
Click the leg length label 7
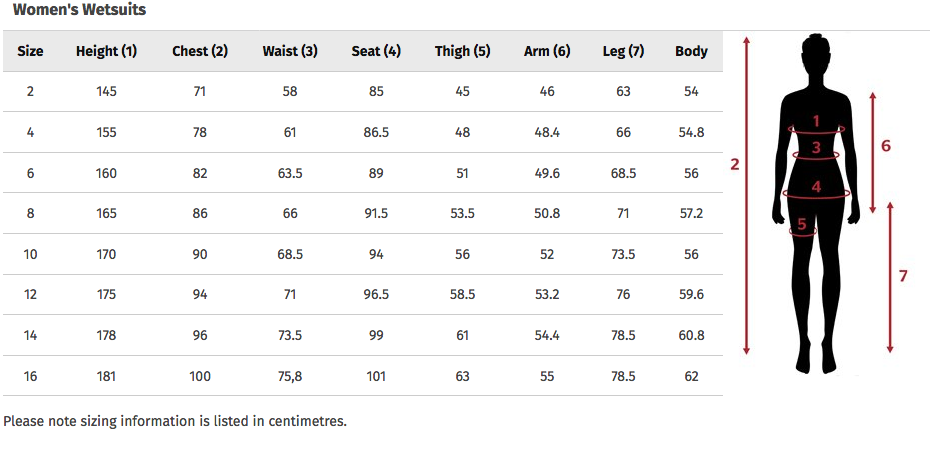903,275
